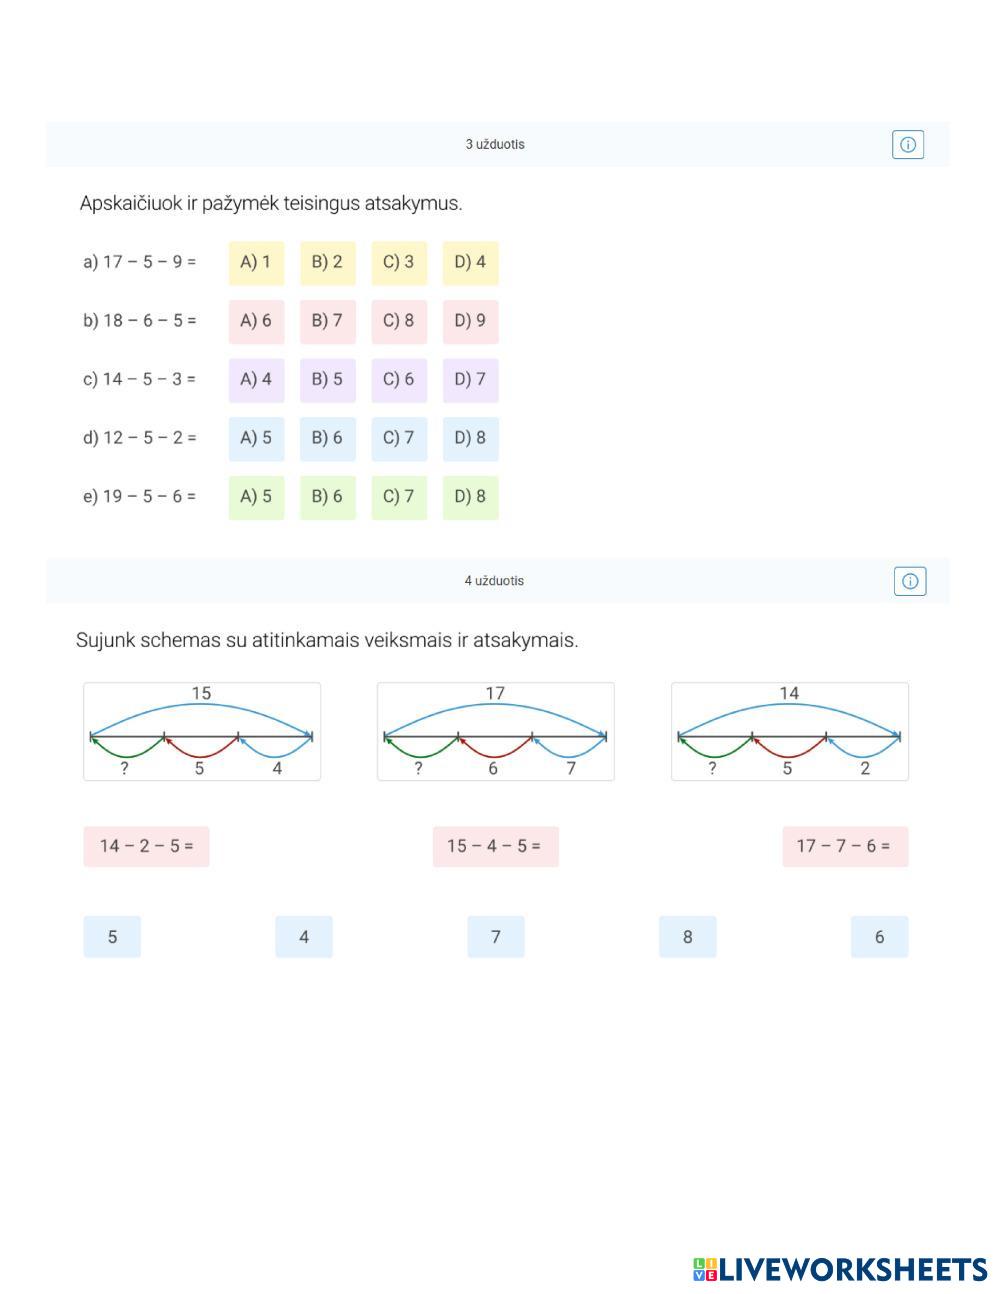The height and width of the screenshot is (1294, 1000).
Task: Click the info icon for 3 užduotis
Action: [907, 145]
